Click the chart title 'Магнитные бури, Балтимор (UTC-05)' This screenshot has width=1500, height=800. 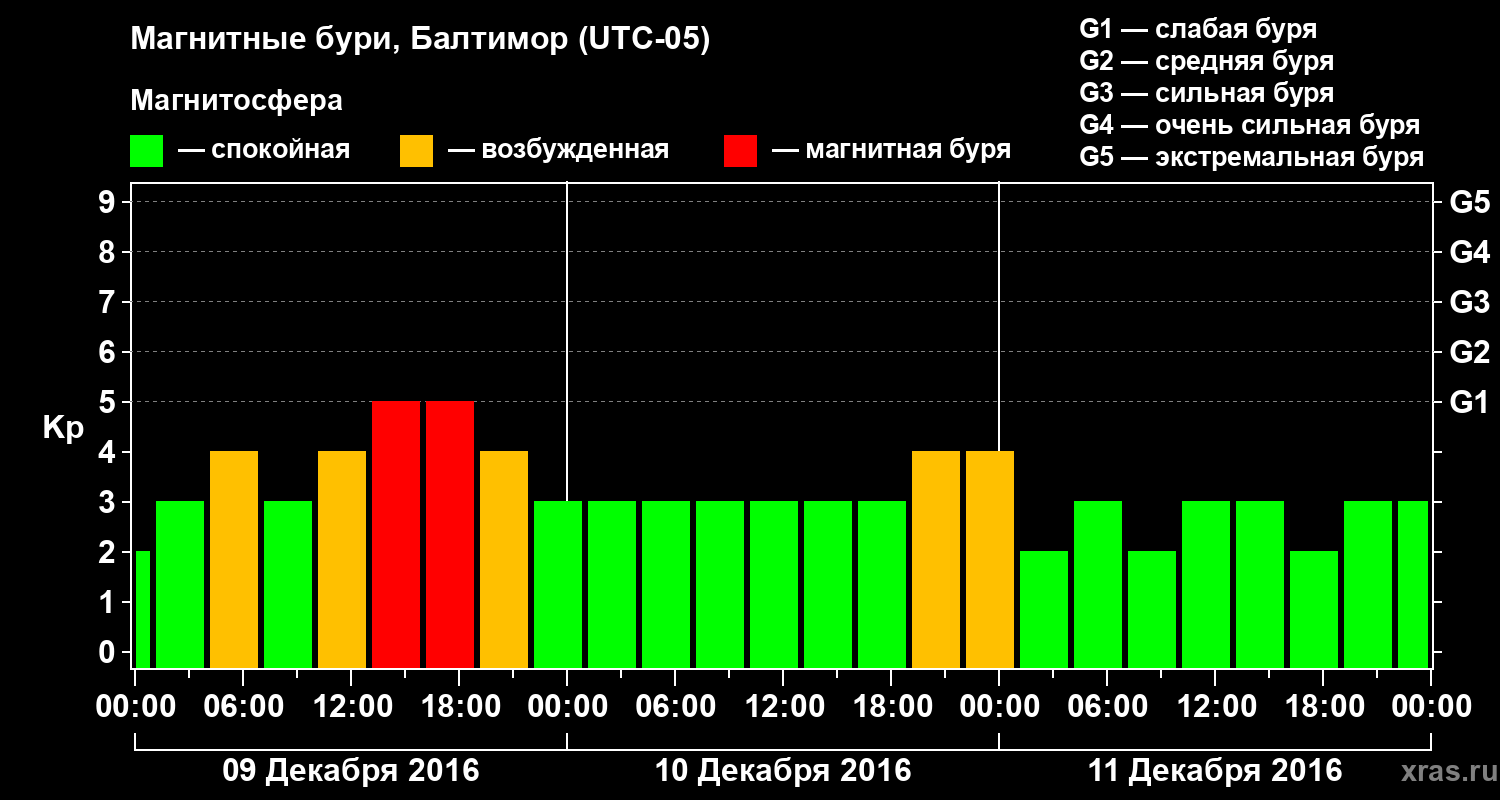(x=420, y=41)
